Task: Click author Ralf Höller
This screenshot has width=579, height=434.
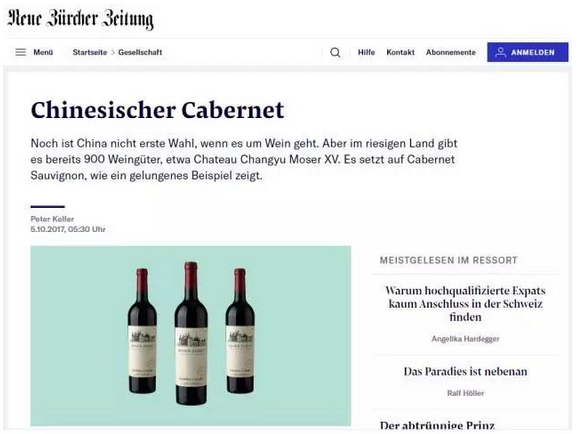Action: [465, 393]
